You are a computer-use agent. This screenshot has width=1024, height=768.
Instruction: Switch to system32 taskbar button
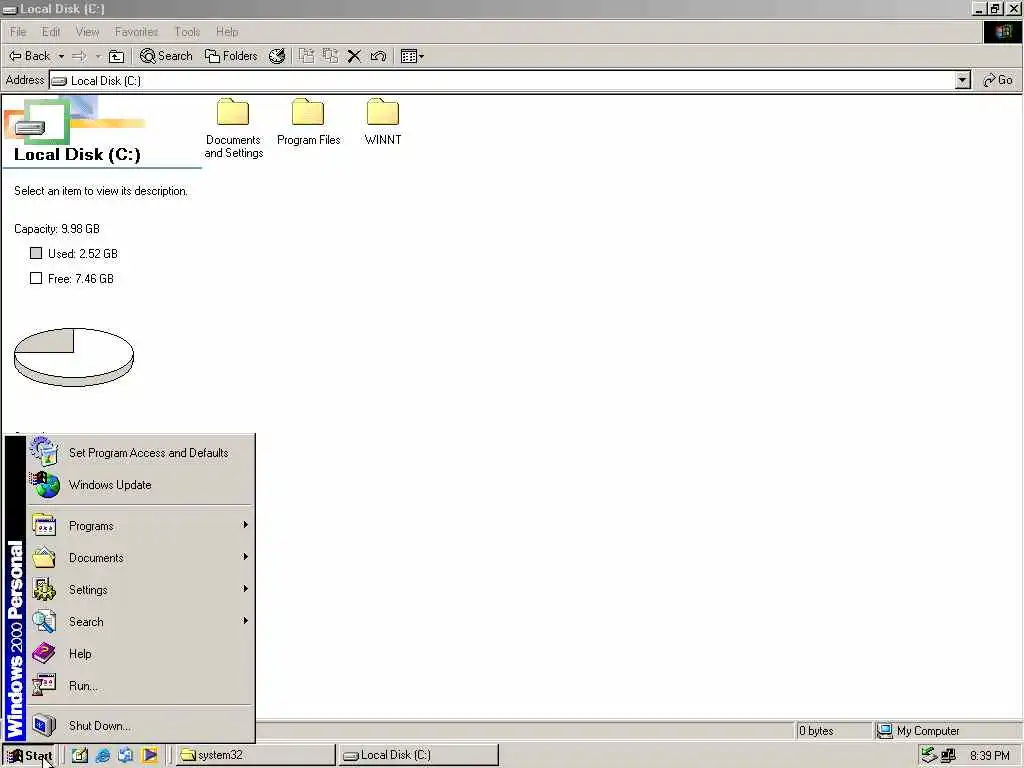point(255,755)
